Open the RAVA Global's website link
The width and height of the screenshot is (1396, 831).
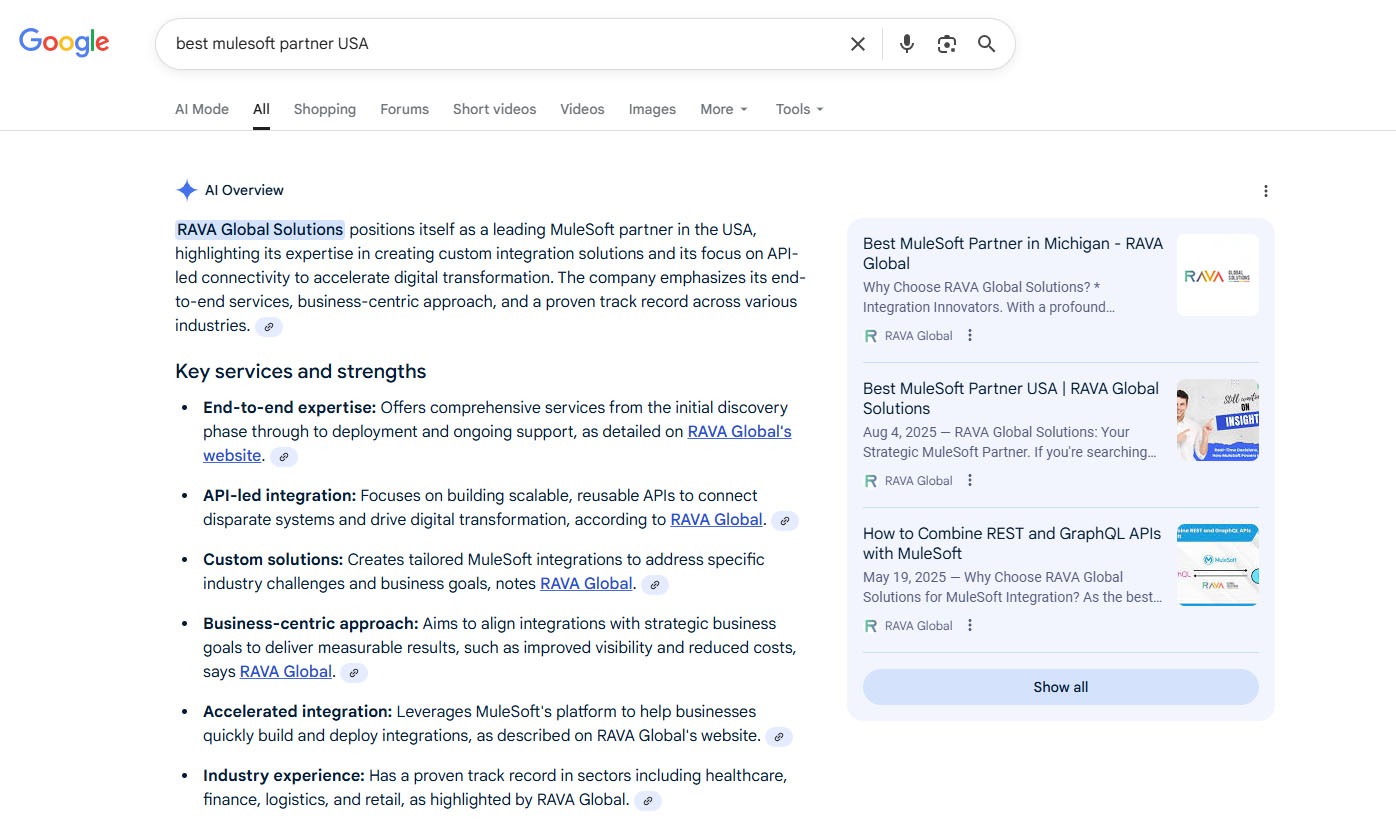(x=739, y=431)
